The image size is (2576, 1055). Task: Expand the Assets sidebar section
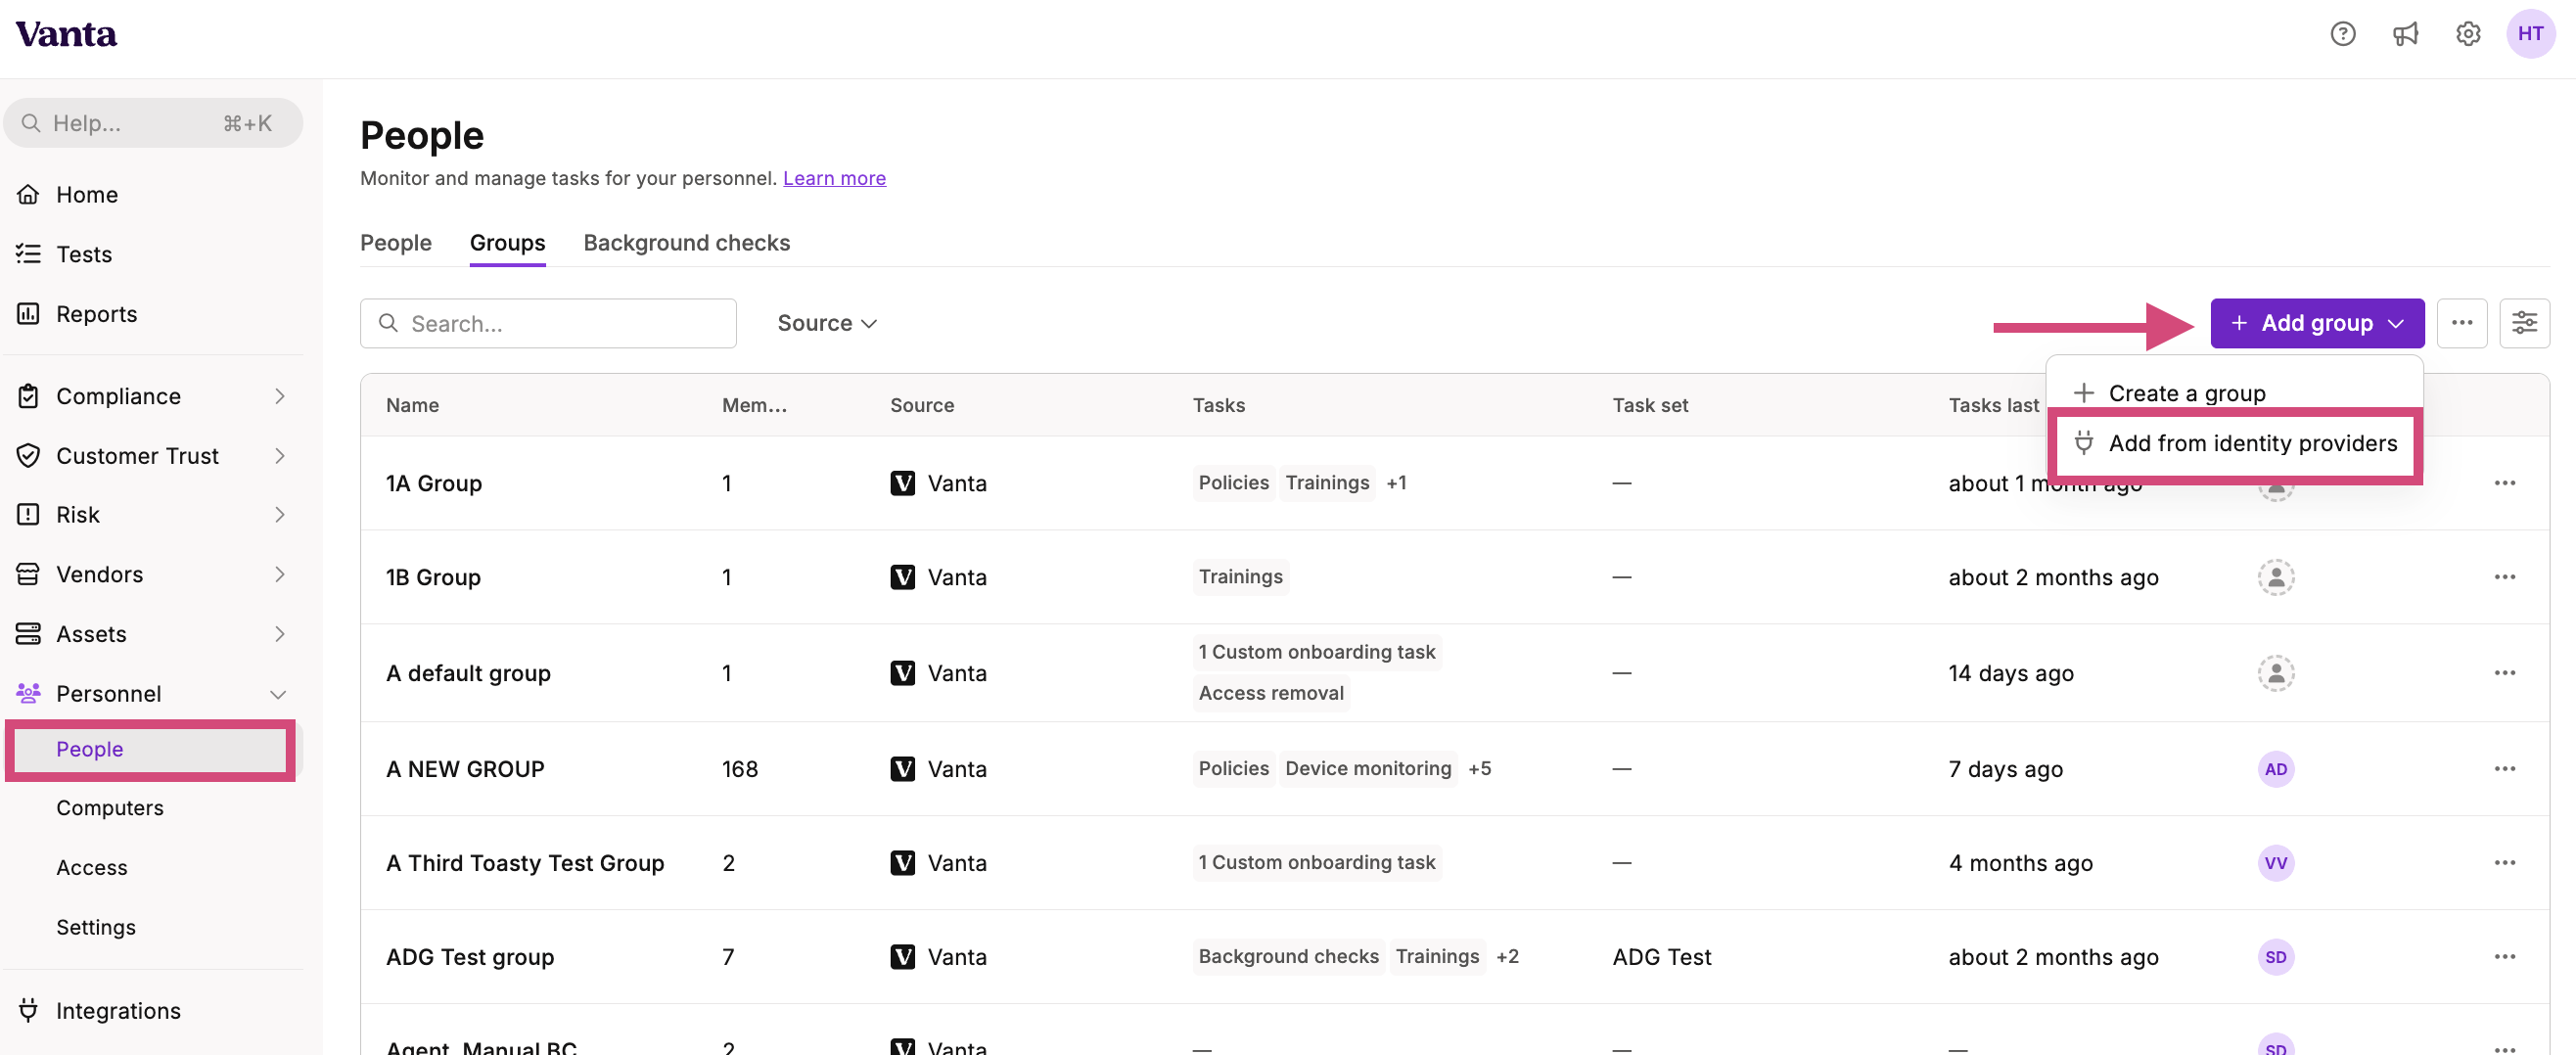click(x=152, y=634)
